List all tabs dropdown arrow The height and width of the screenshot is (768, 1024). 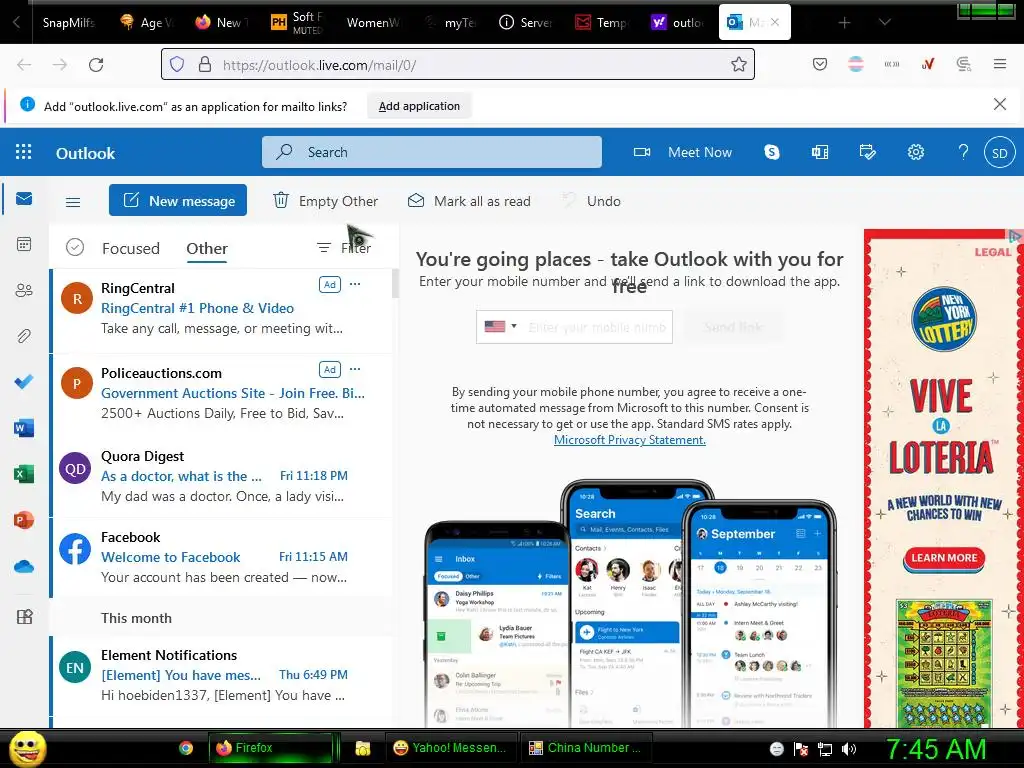coord(885,23)
